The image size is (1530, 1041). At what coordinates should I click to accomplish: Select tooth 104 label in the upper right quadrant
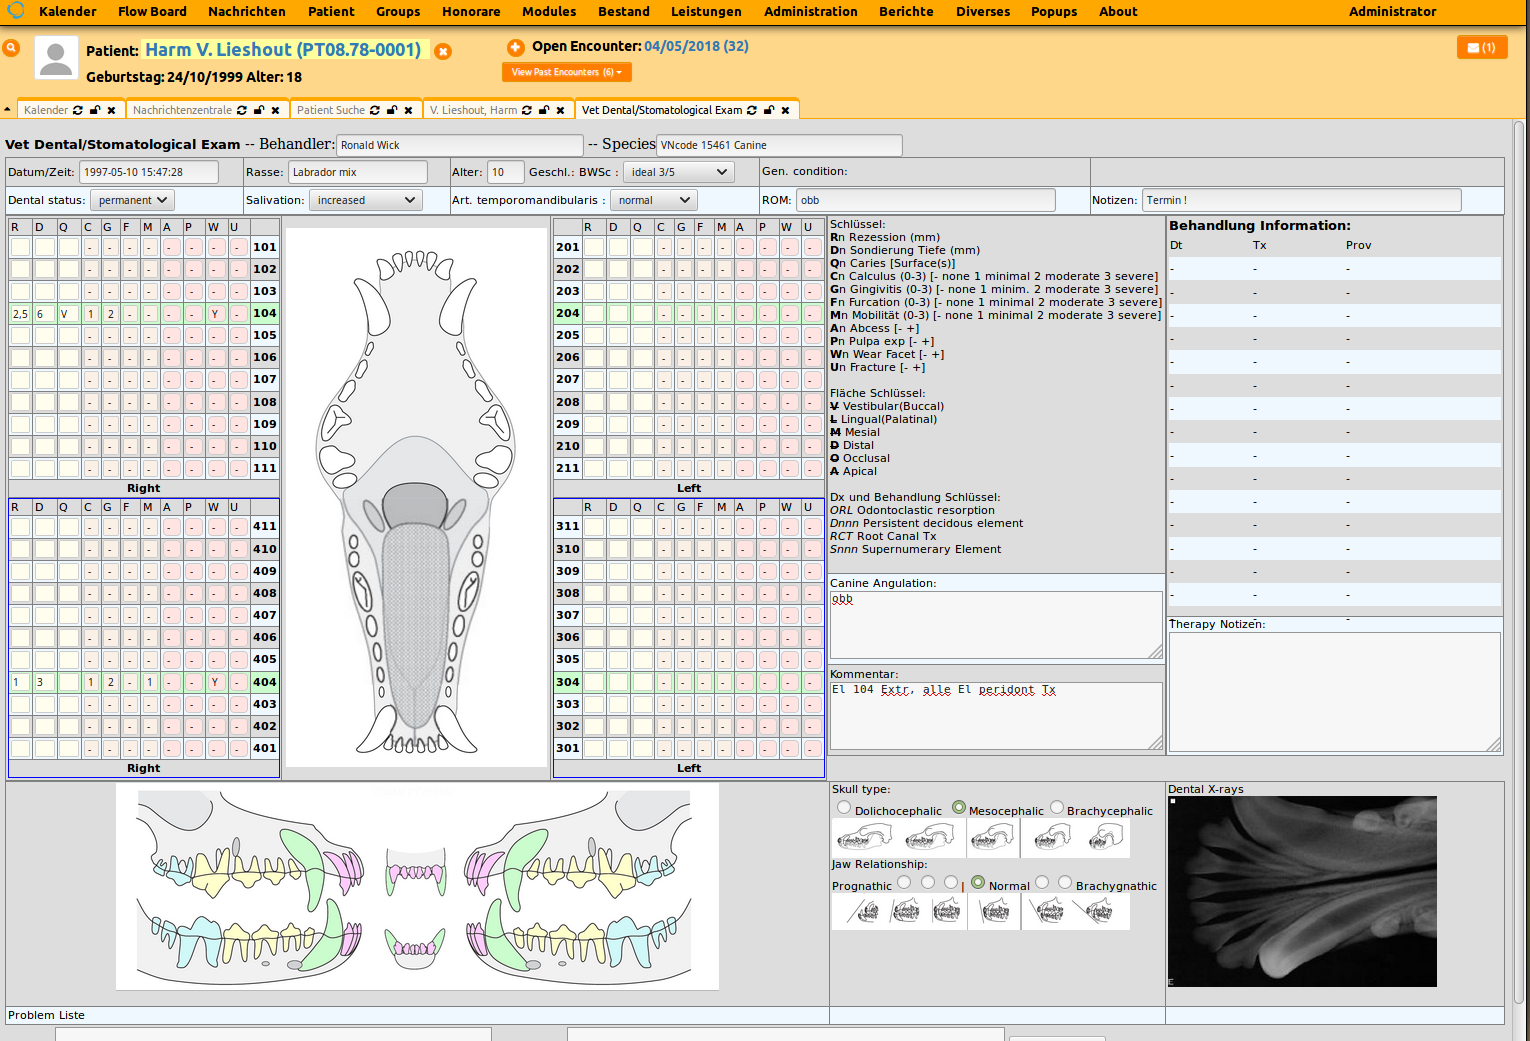[264, 313]
